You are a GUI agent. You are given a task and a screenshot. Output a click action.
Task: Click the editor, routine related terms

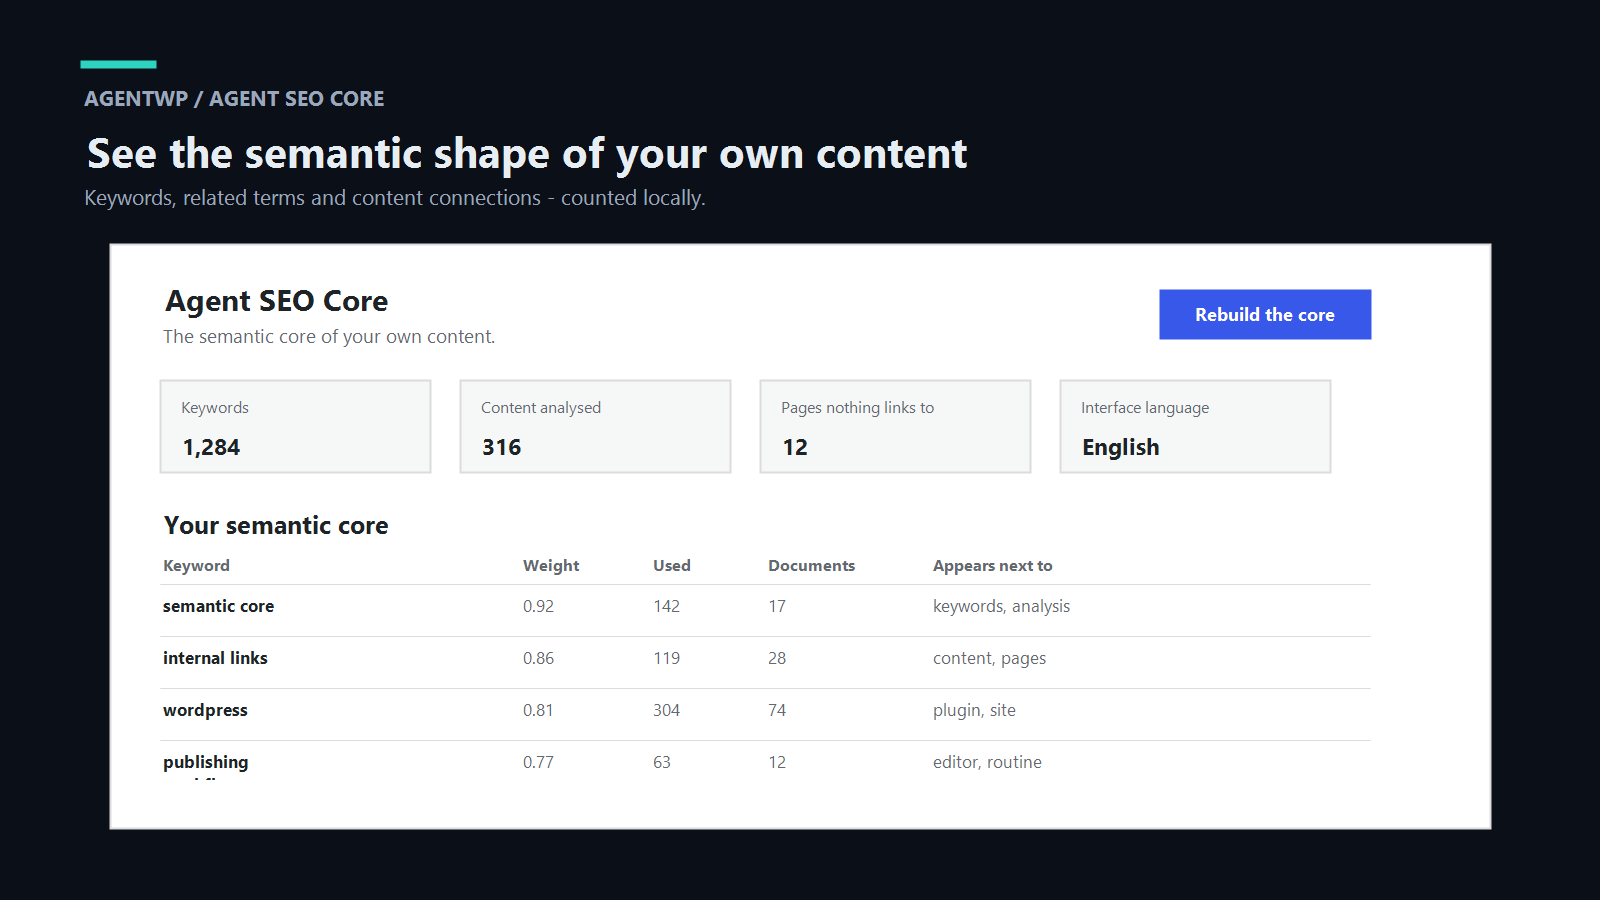987,762
